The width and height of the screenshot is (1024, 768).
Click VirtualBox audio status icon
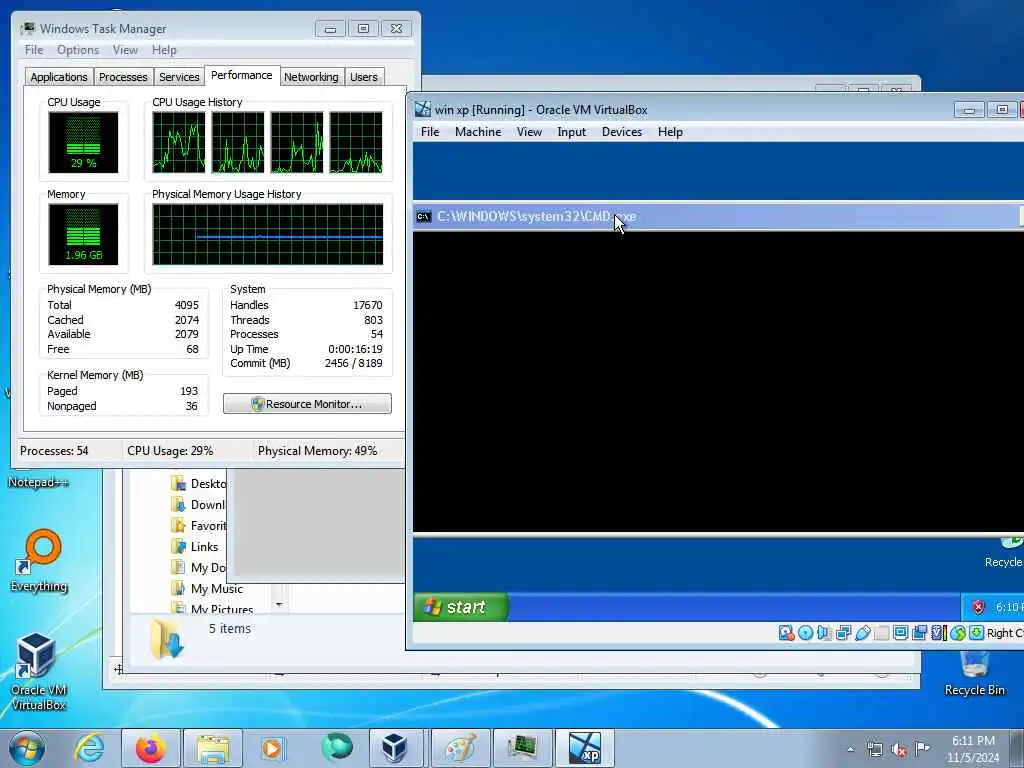pyautogui.click(x=824, y=632)
